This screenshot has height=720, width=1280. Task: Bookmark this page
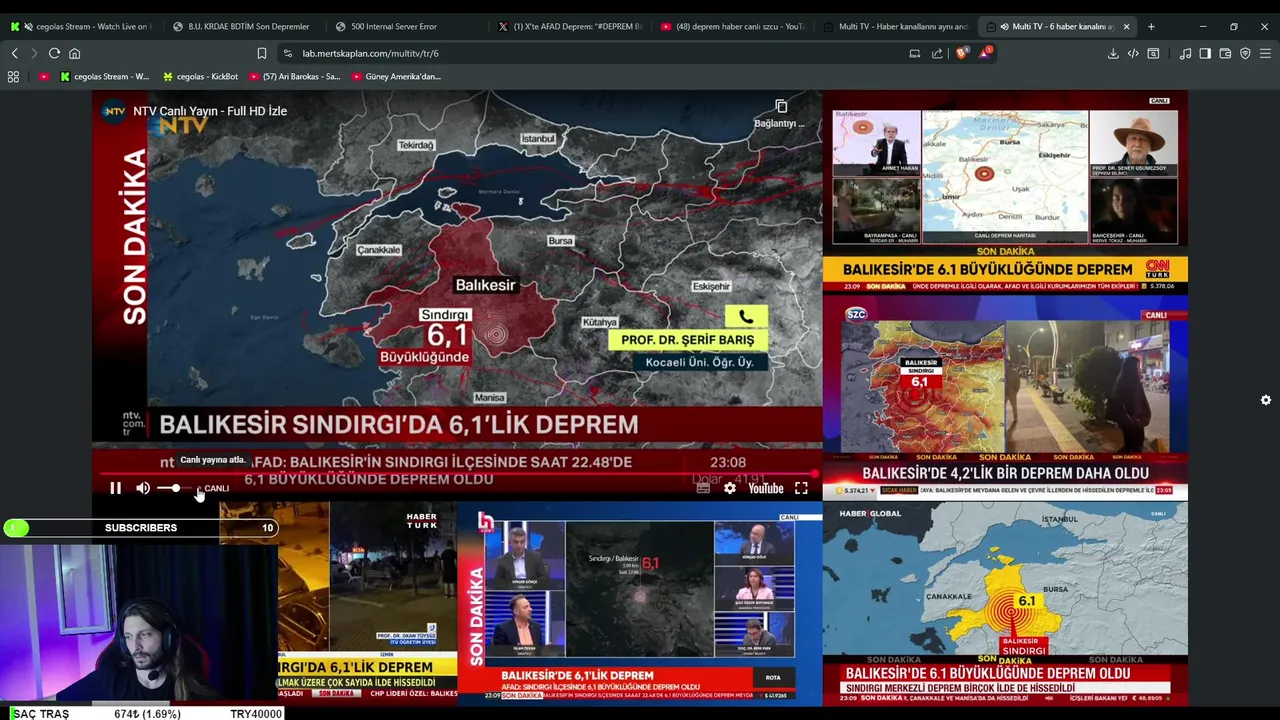[262, 53]
